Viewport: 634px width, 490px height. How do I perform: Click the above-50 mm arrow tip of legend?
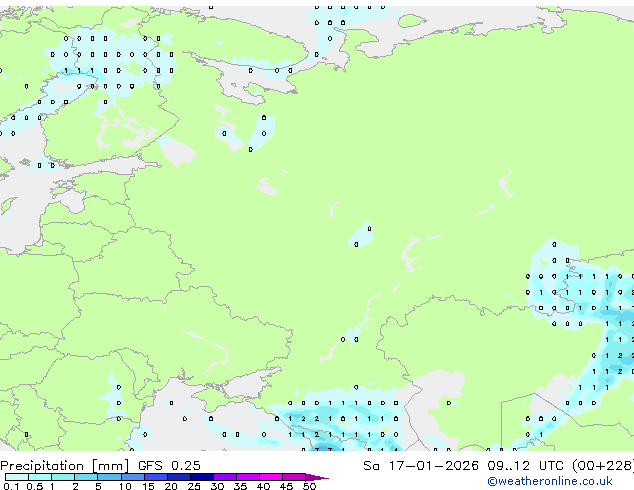(x=317, y=477)
